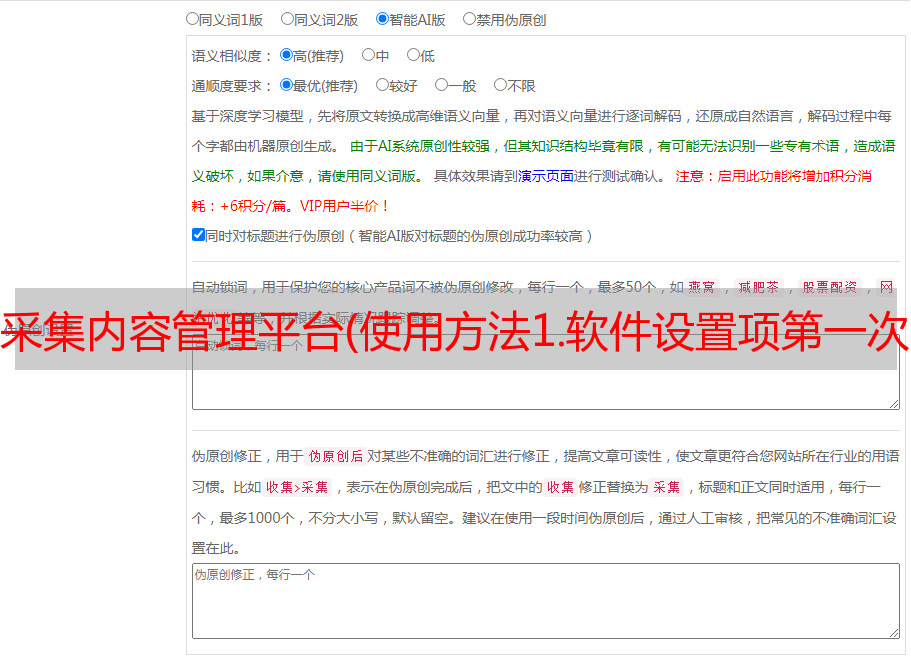This screenshot has height=658, width=911.
Task: Set 语义相似度 to 低
Action: click(x=413, y=55)
